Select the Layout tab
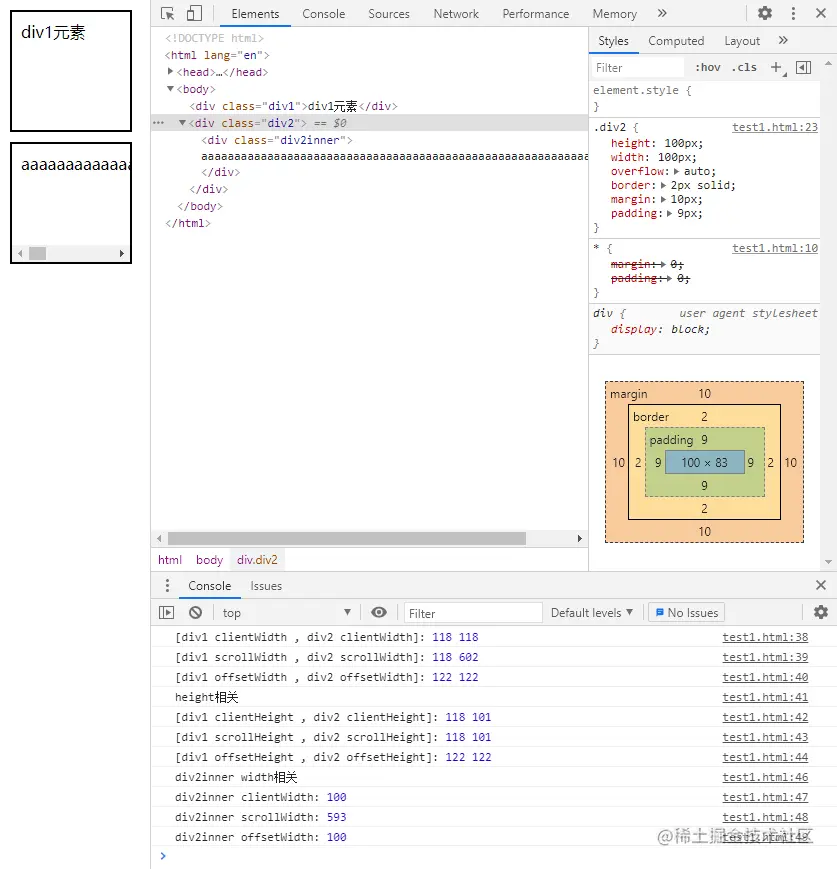The height and width of the screenshot is (869, 837). pos(742,41)
